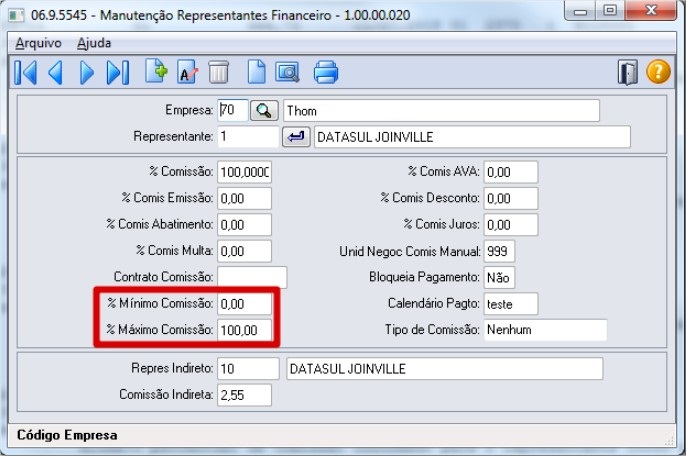Click the % Mínimo Comissão field

[x=244, y=304]
